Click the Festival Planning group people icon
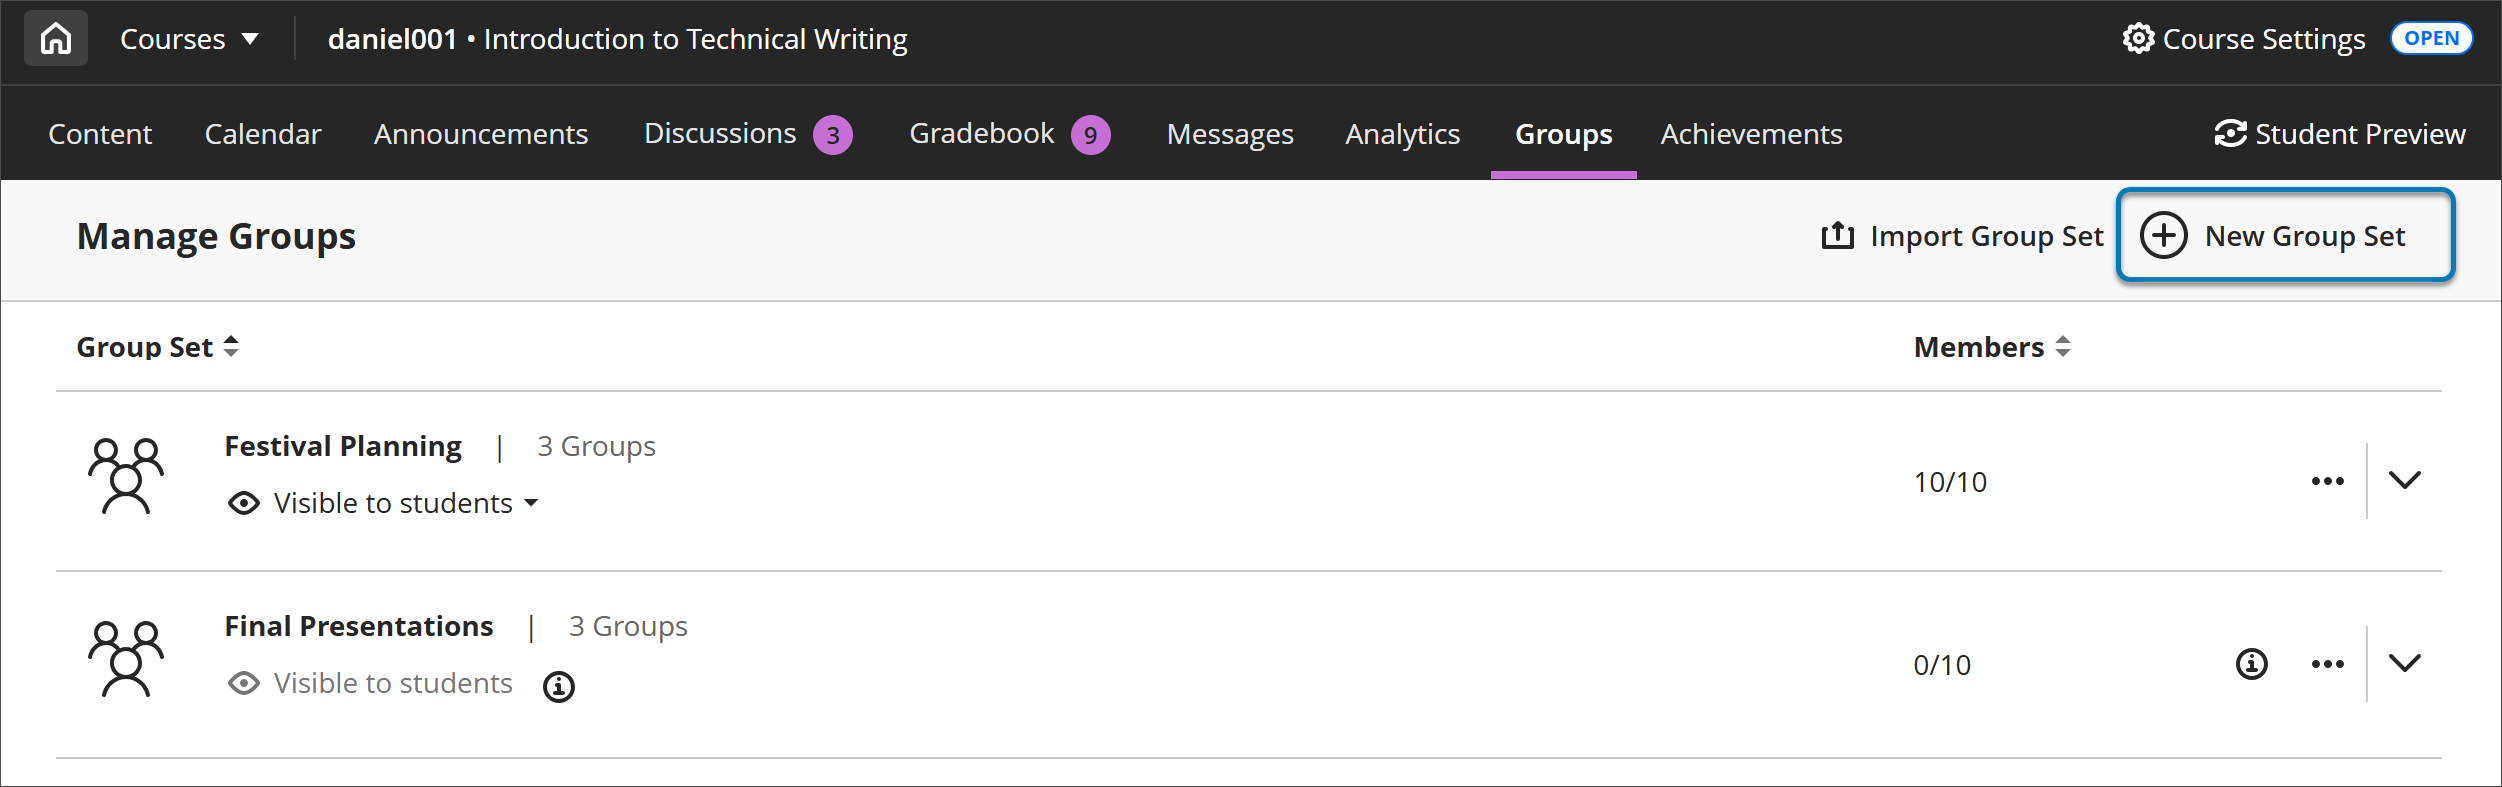This screenshot has height=787, width=2502. coord(126,476)
